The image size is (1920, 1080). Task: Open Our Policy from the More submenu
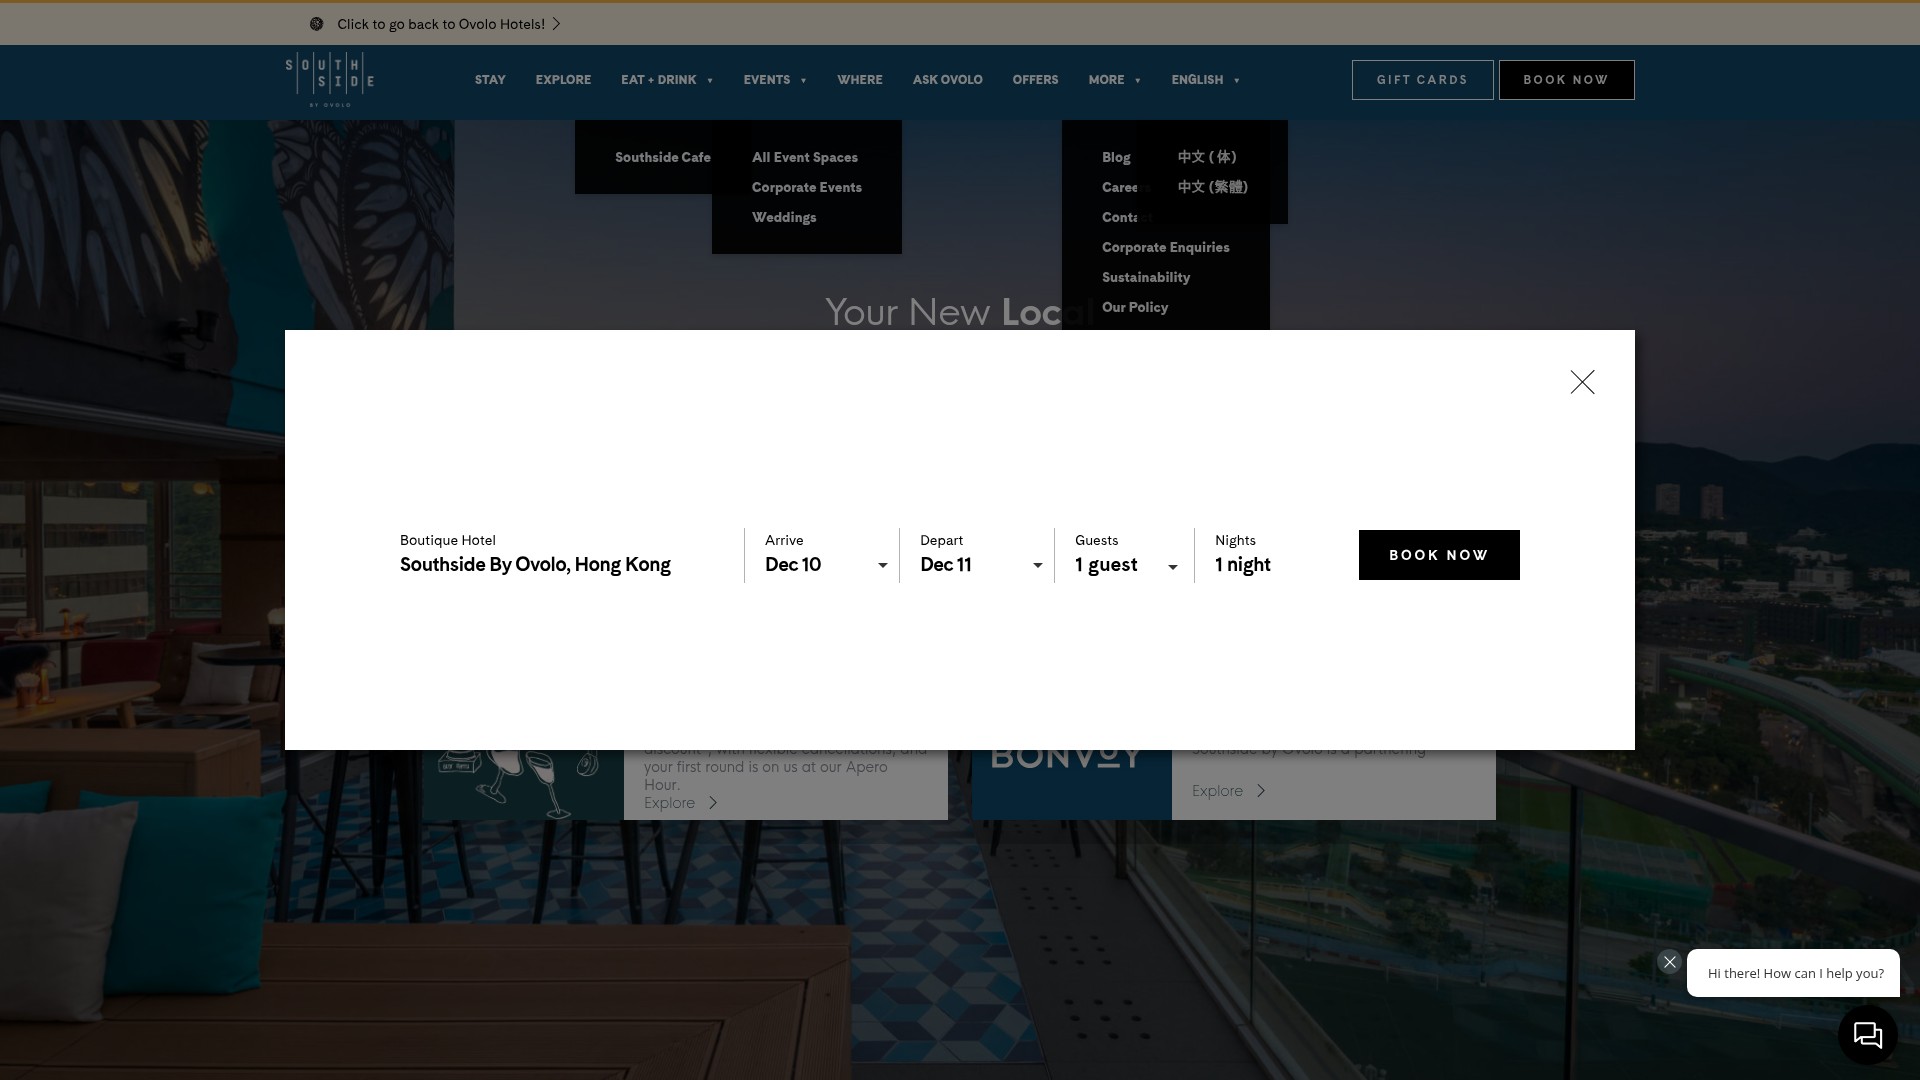tap(1135, 307)
